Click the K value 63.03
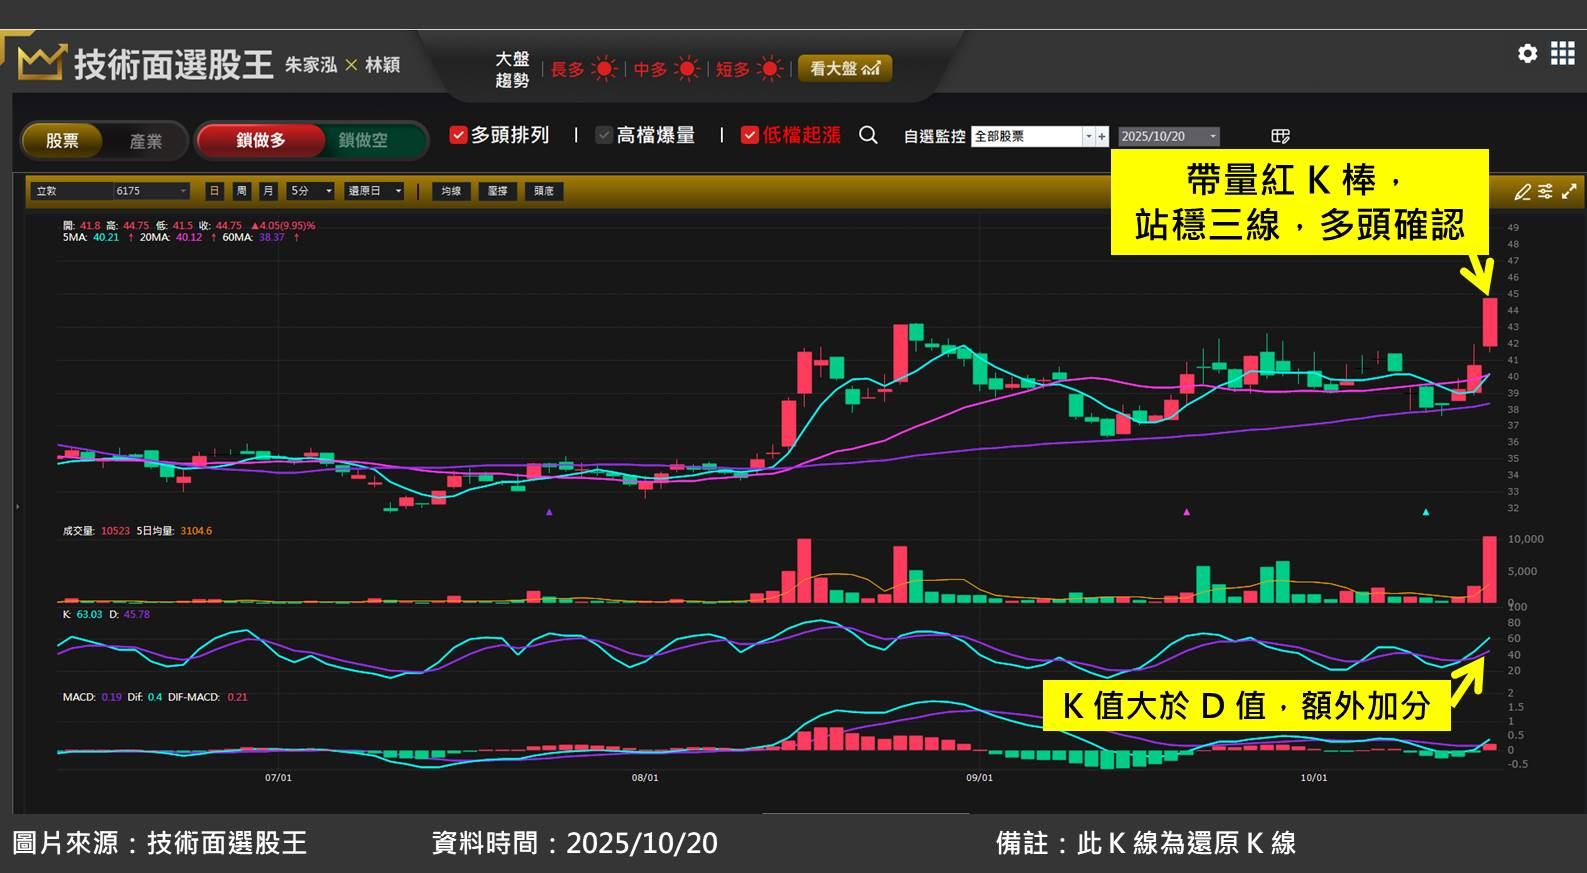 pos(90,614)
